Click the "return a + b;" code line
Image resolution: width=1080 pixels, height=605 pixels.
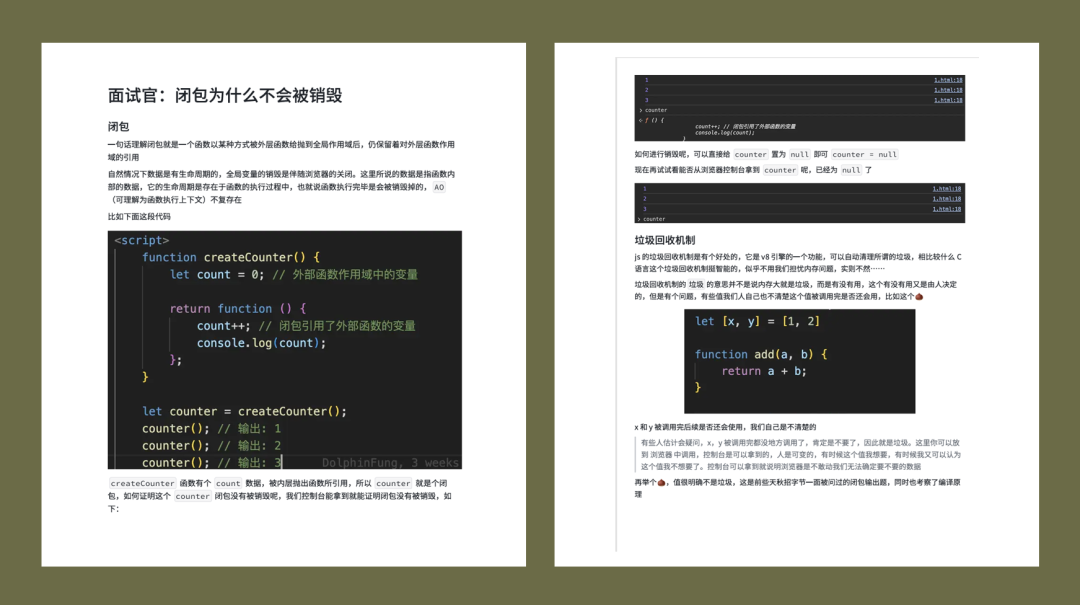(764, 371)
